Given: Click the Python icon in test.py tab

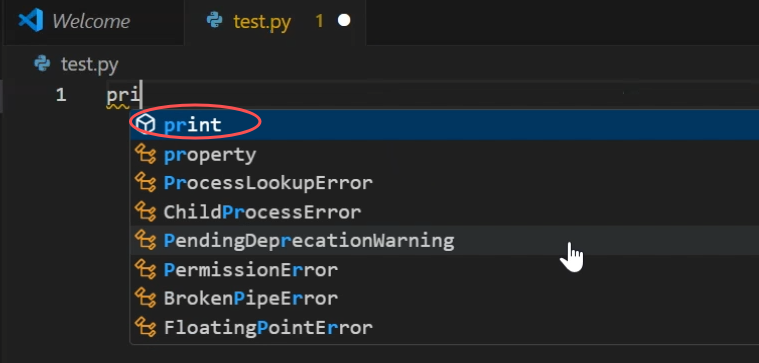Looking at the screenshot, I should pos(214,20).
